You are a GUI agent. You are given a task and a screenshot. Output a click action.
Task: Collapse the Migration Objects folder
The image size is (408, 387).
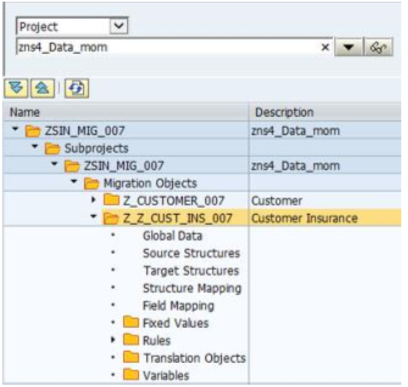(x=74, y=182)
